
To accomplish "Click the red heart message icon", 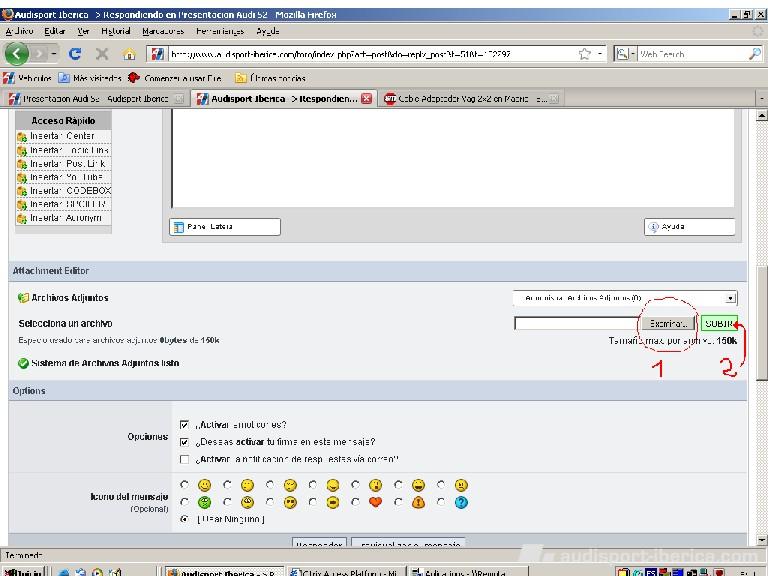I will click(376, 502).
